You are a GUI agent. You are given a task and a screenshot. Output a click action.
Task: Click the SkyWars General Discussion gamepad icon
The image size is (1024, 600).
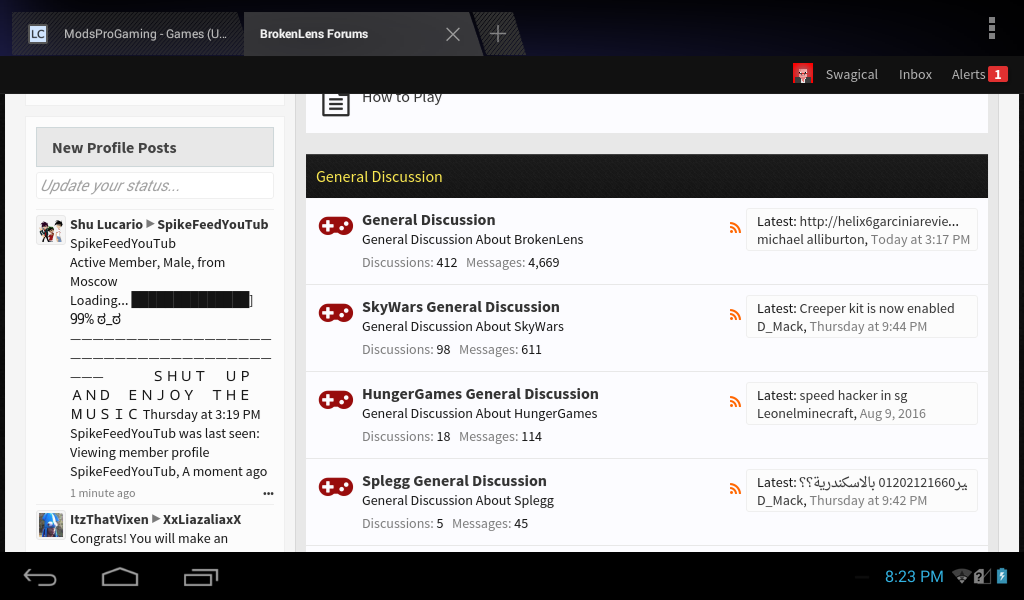pos(336,313)
